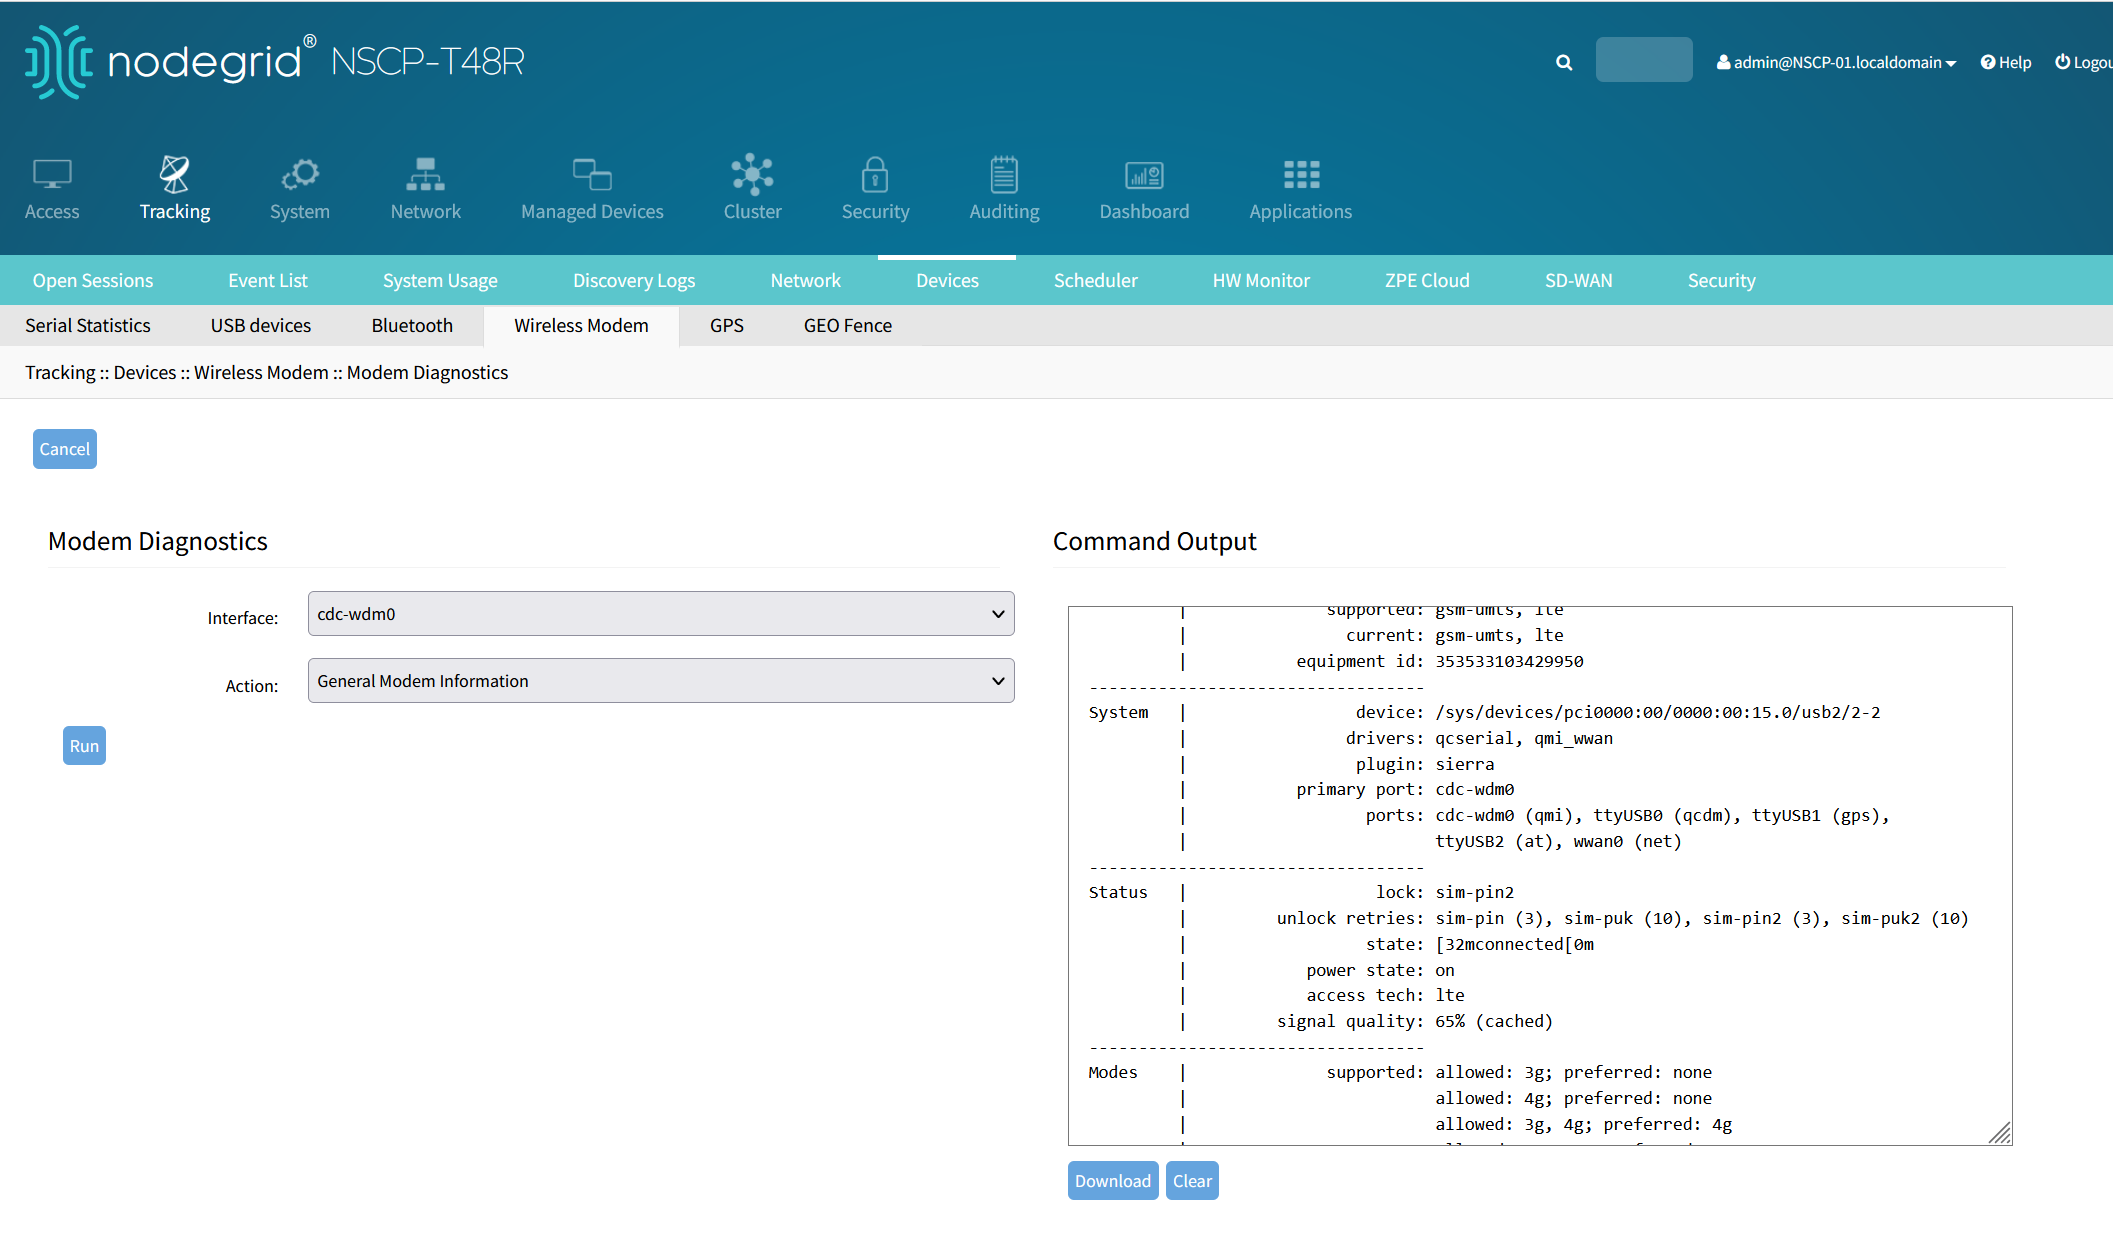Viewport: 2113px width, 1243px height.
Task: Switch to Discovery Logs tab
Action: (634, 281)
